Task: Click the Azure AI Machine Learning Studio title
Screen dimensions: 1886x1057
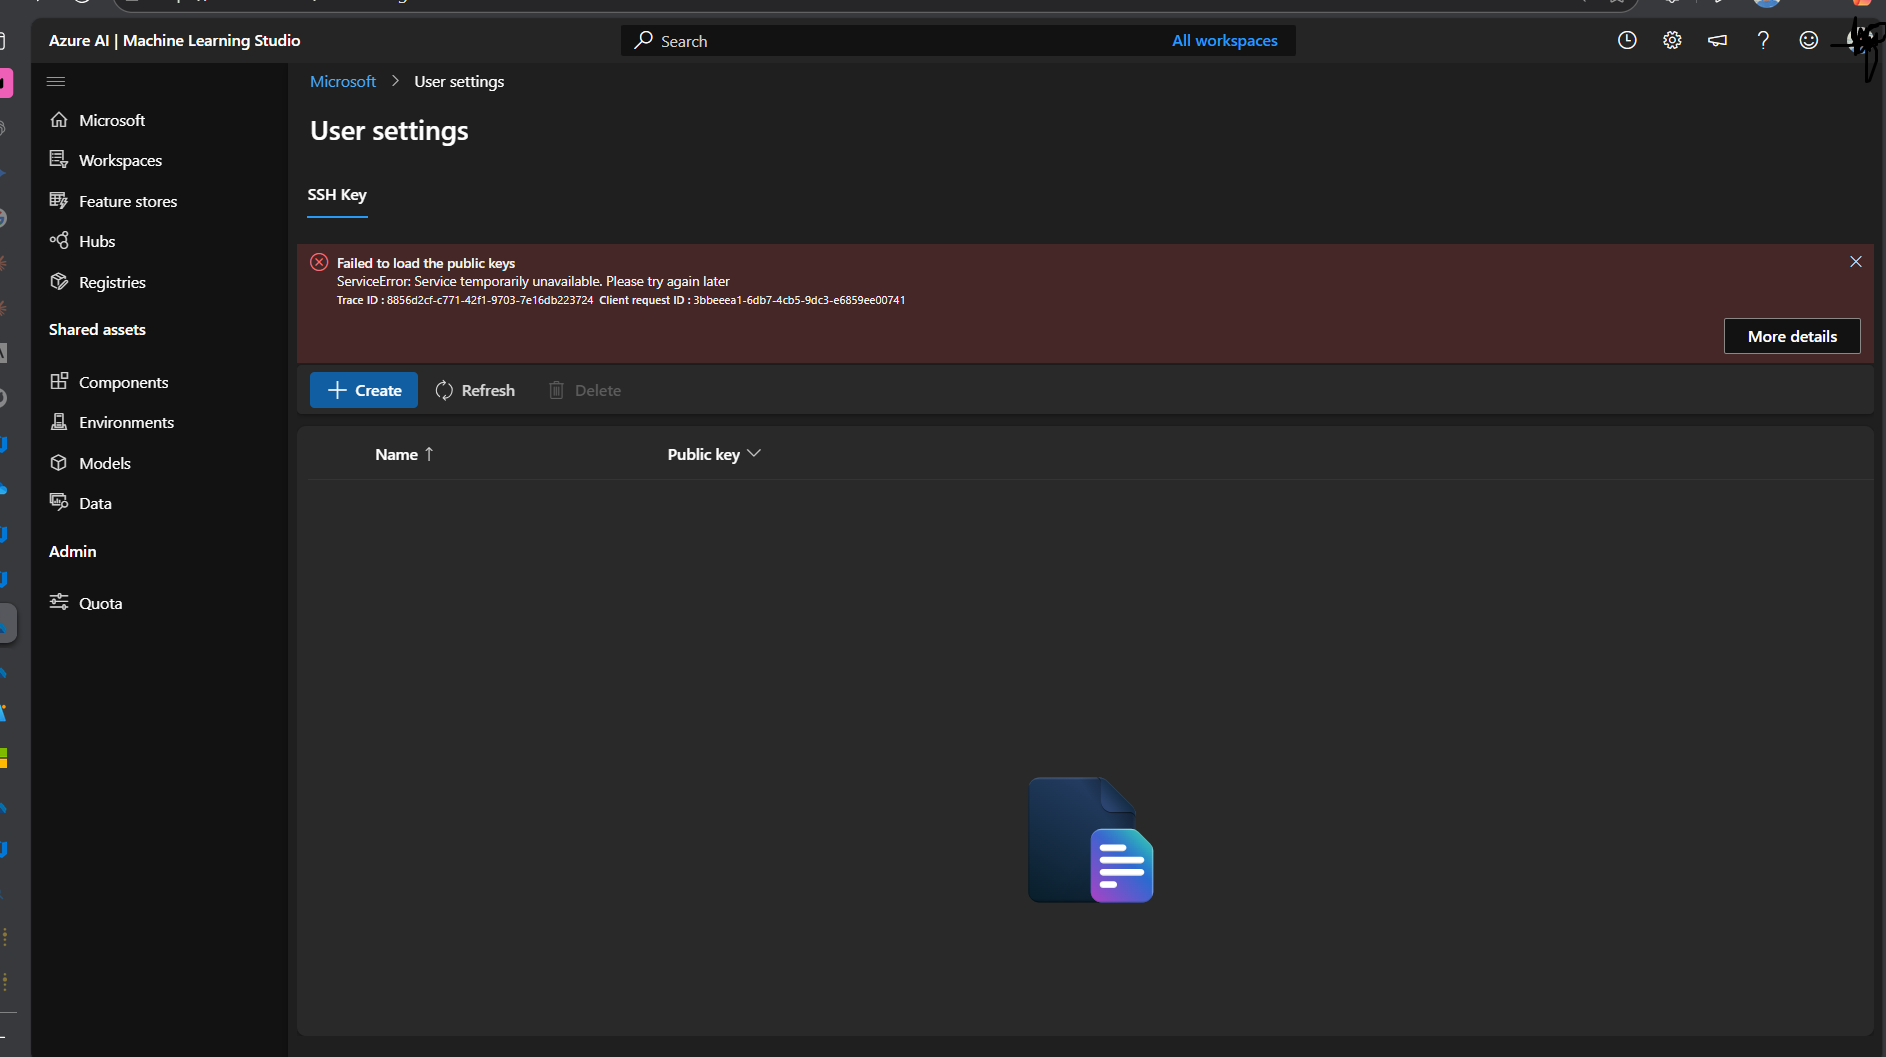Action: [x=175, y=41]
